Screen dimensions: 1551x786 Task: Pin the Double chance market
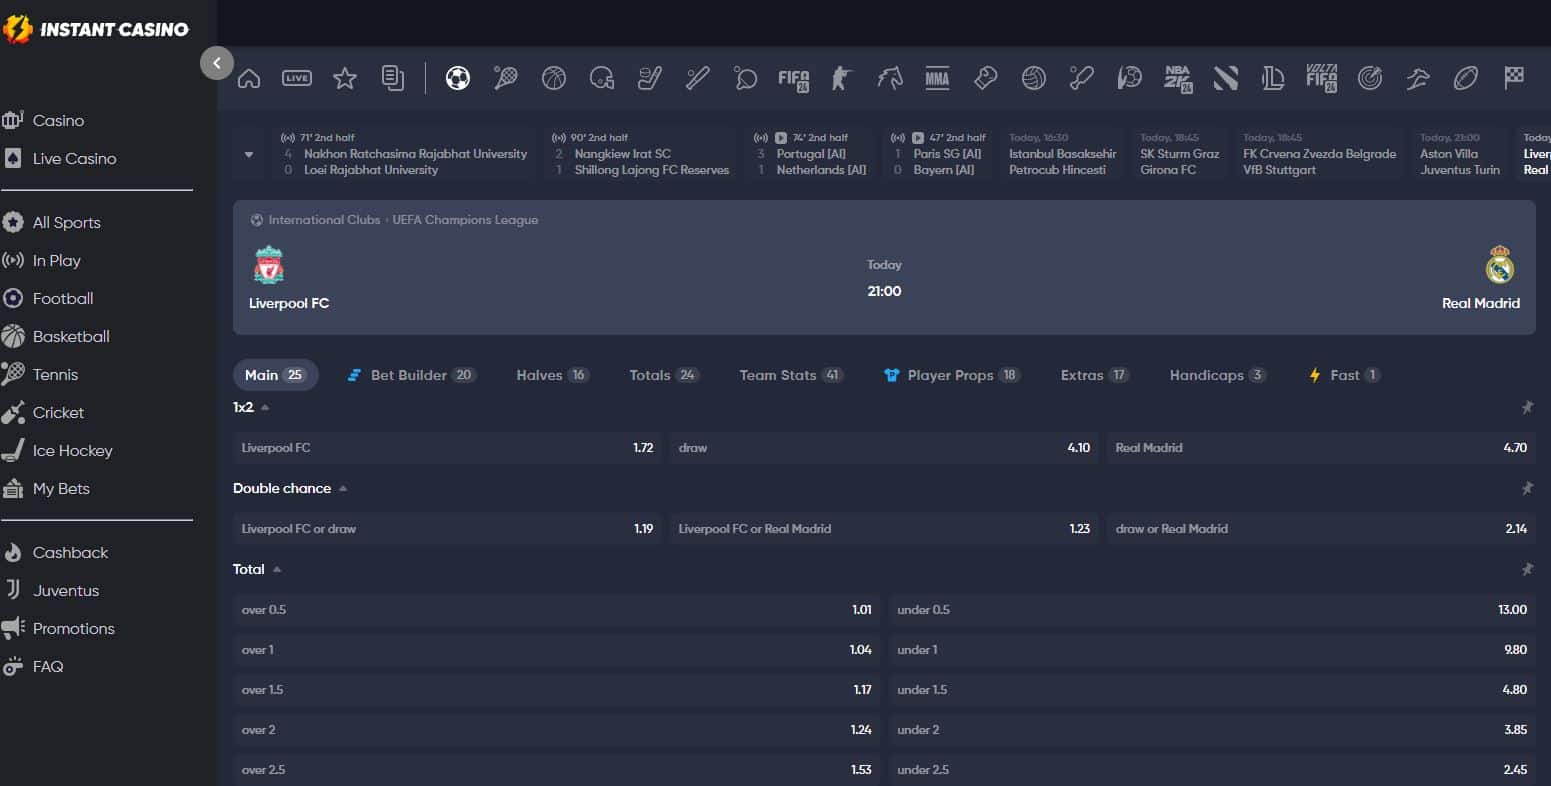[x=1527, y=488]
